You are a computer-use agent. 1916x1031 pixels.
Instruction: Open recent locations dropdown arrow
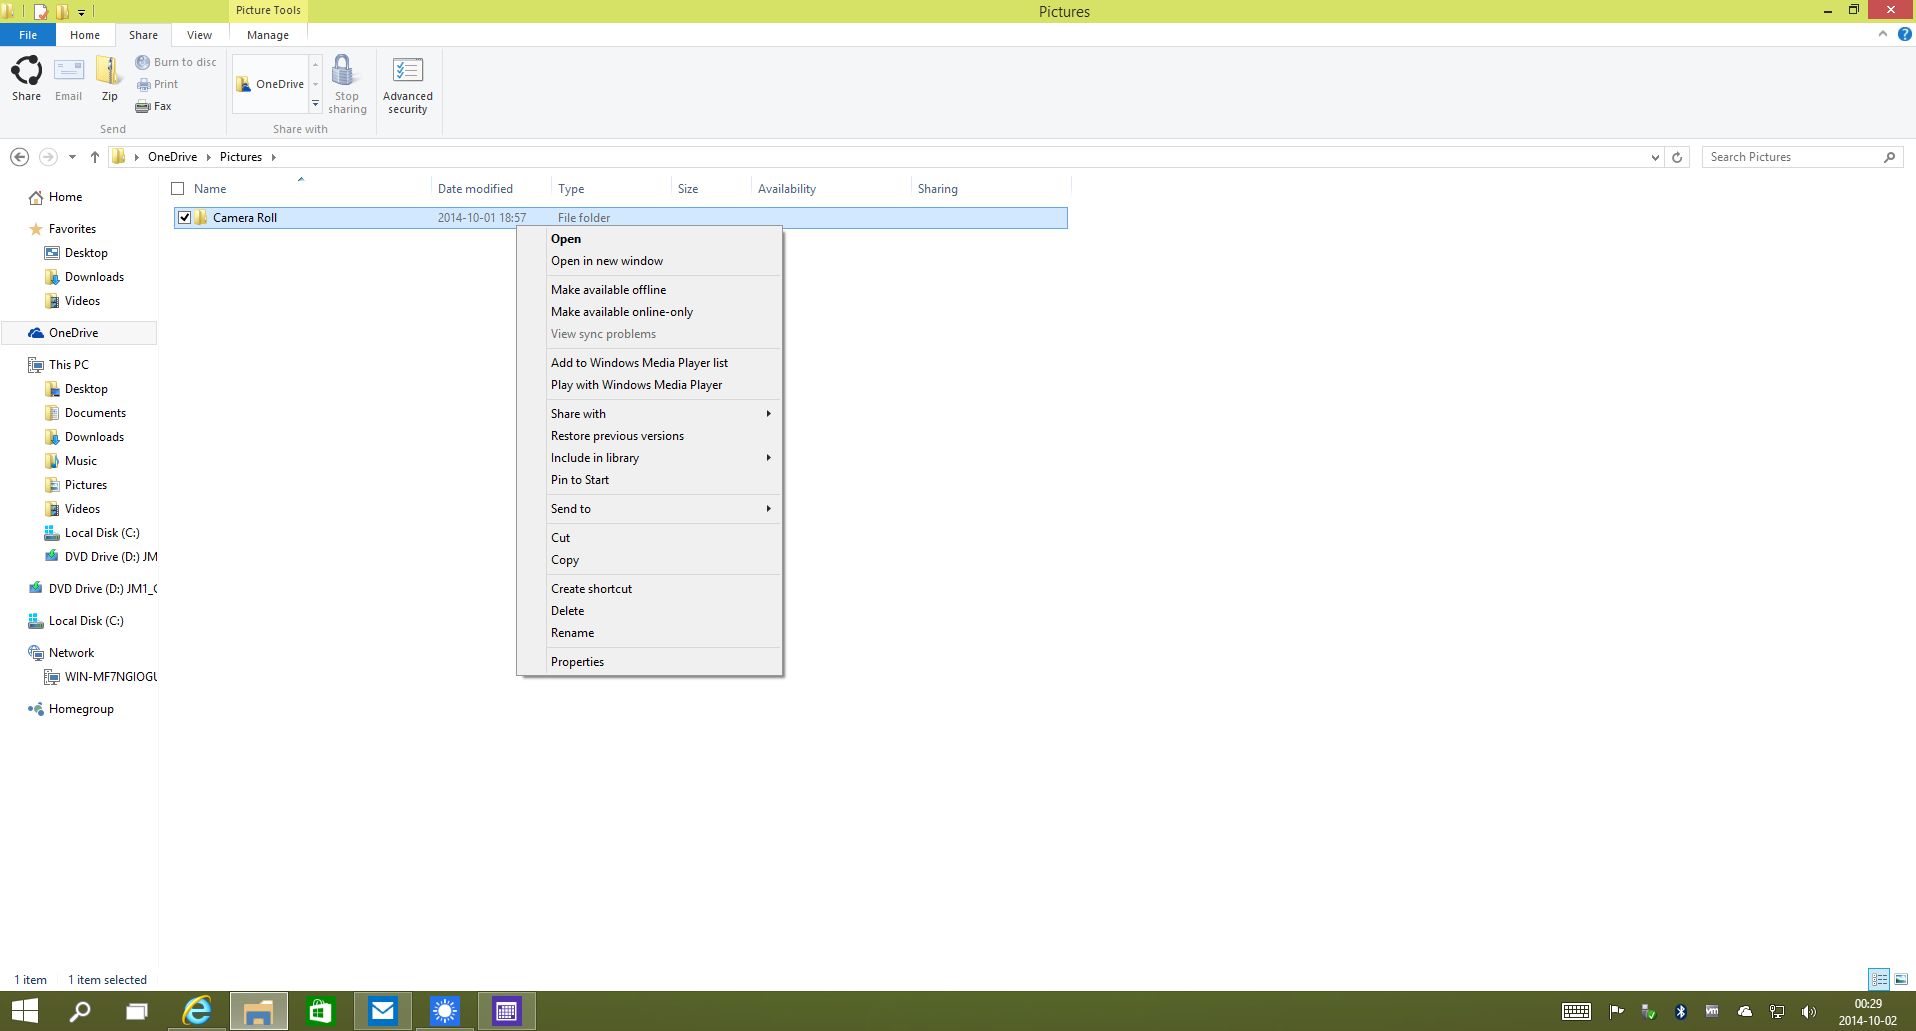pyautogui.click(x=72, y=157)
